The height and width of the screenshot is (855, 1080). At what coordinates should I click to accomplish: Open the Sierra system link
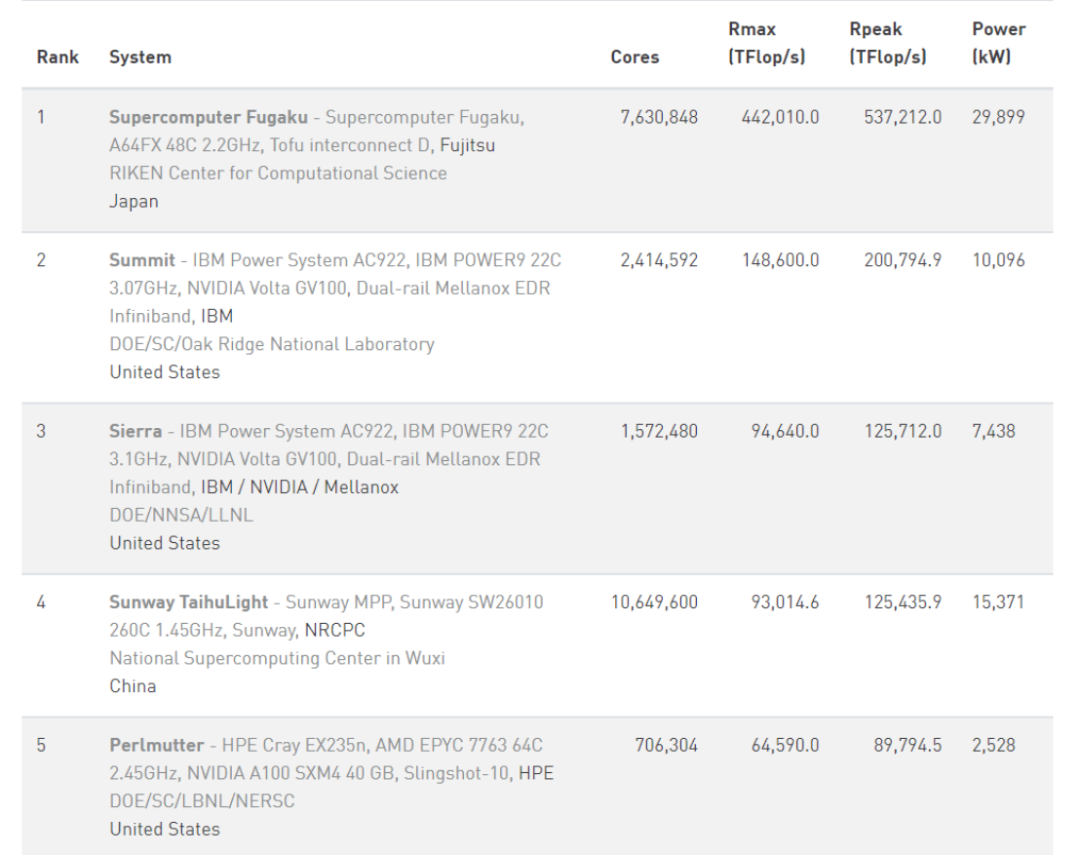coord(136,431)
